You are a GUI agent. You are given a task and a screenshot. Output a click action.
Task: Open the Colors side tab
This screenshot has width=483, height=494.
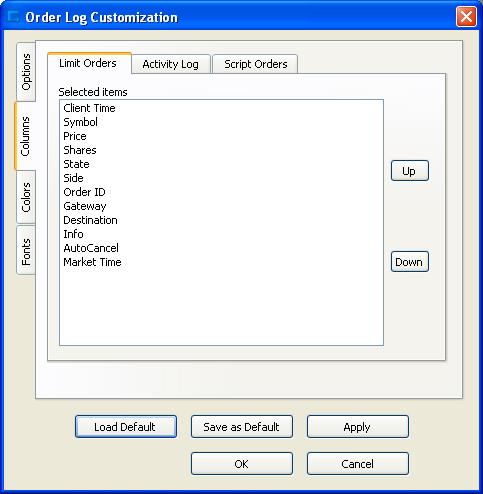pos(26,197)
